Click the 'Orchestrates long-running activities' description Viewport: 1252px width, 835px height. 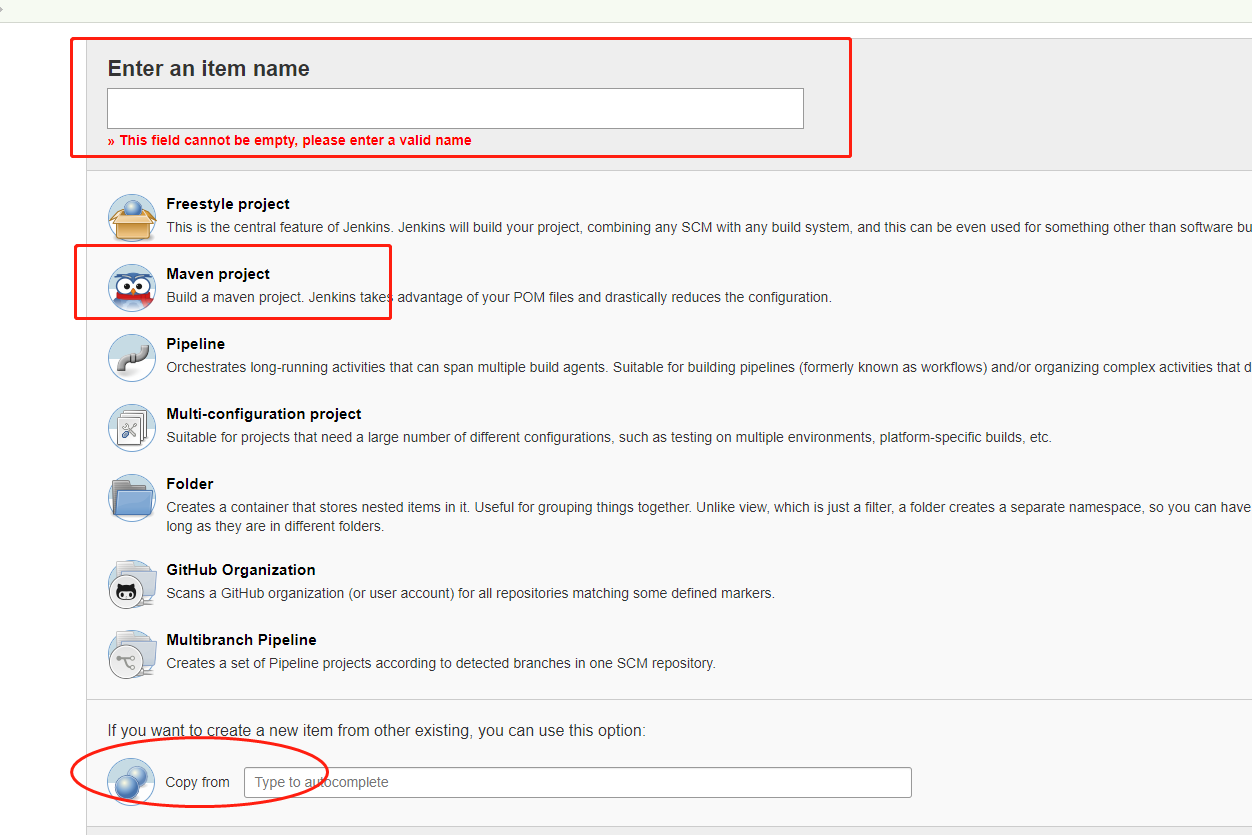coord(709,367)
